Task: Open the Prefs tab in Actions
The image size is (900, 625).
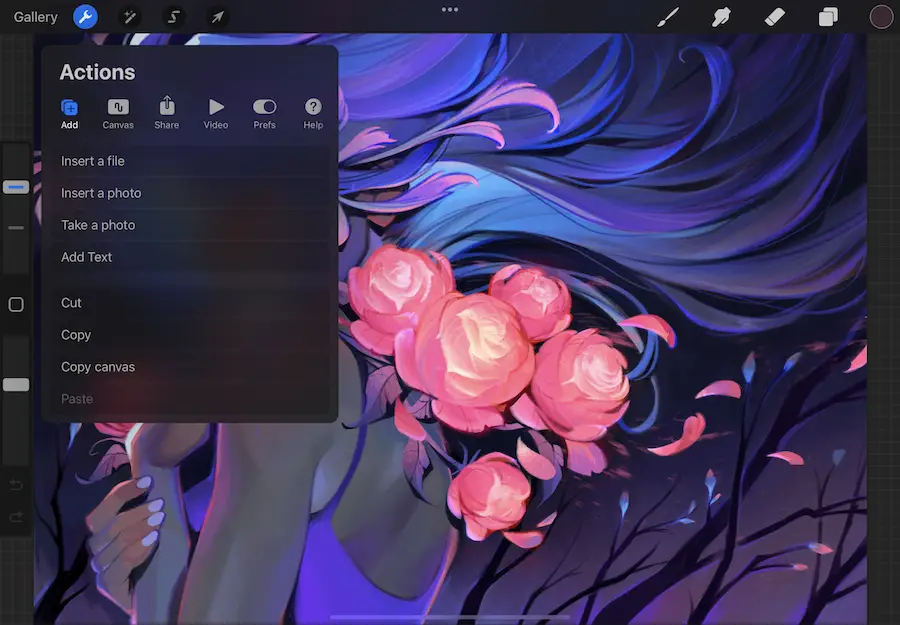Action: (265, 114)
